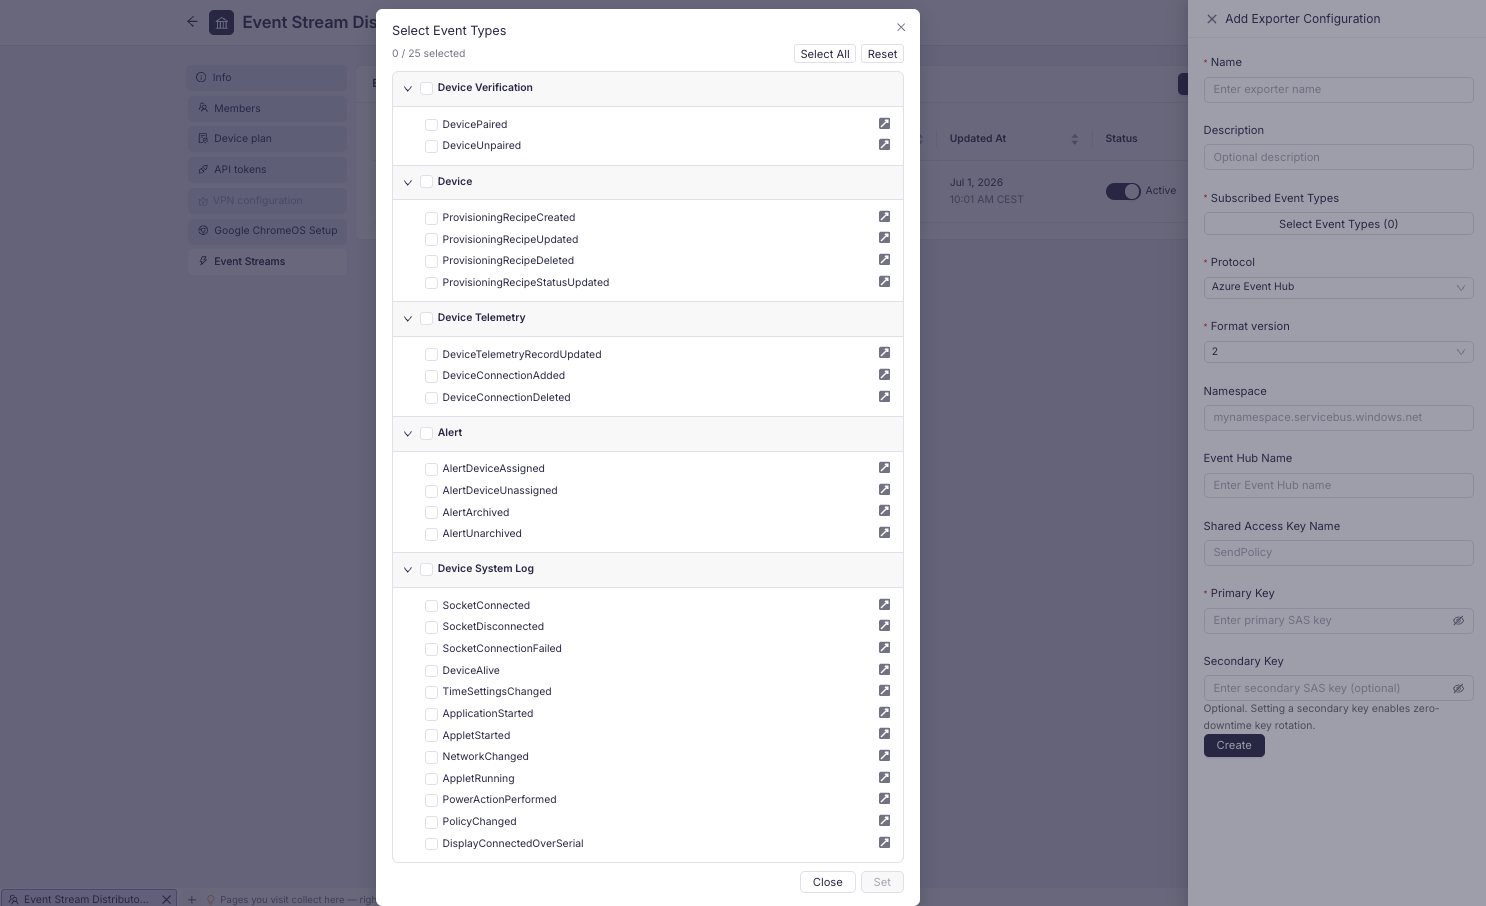Collapse the Alert event group

pyautogui.click(x=408, y=434)
